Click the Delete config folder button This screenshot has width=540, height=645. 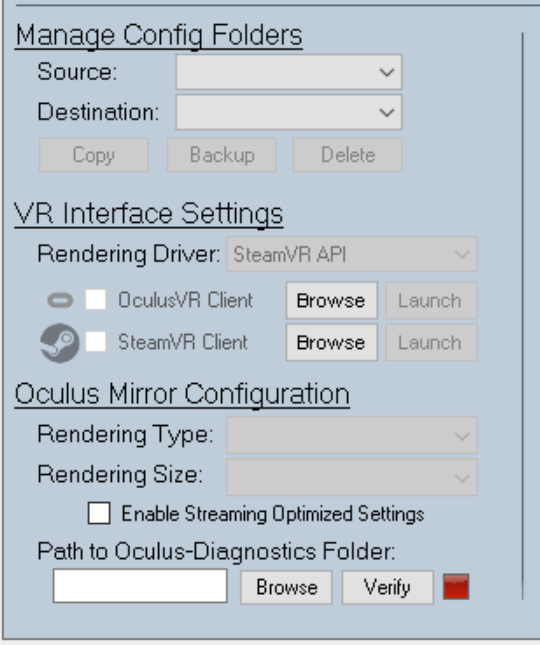(x=348, y=155)
